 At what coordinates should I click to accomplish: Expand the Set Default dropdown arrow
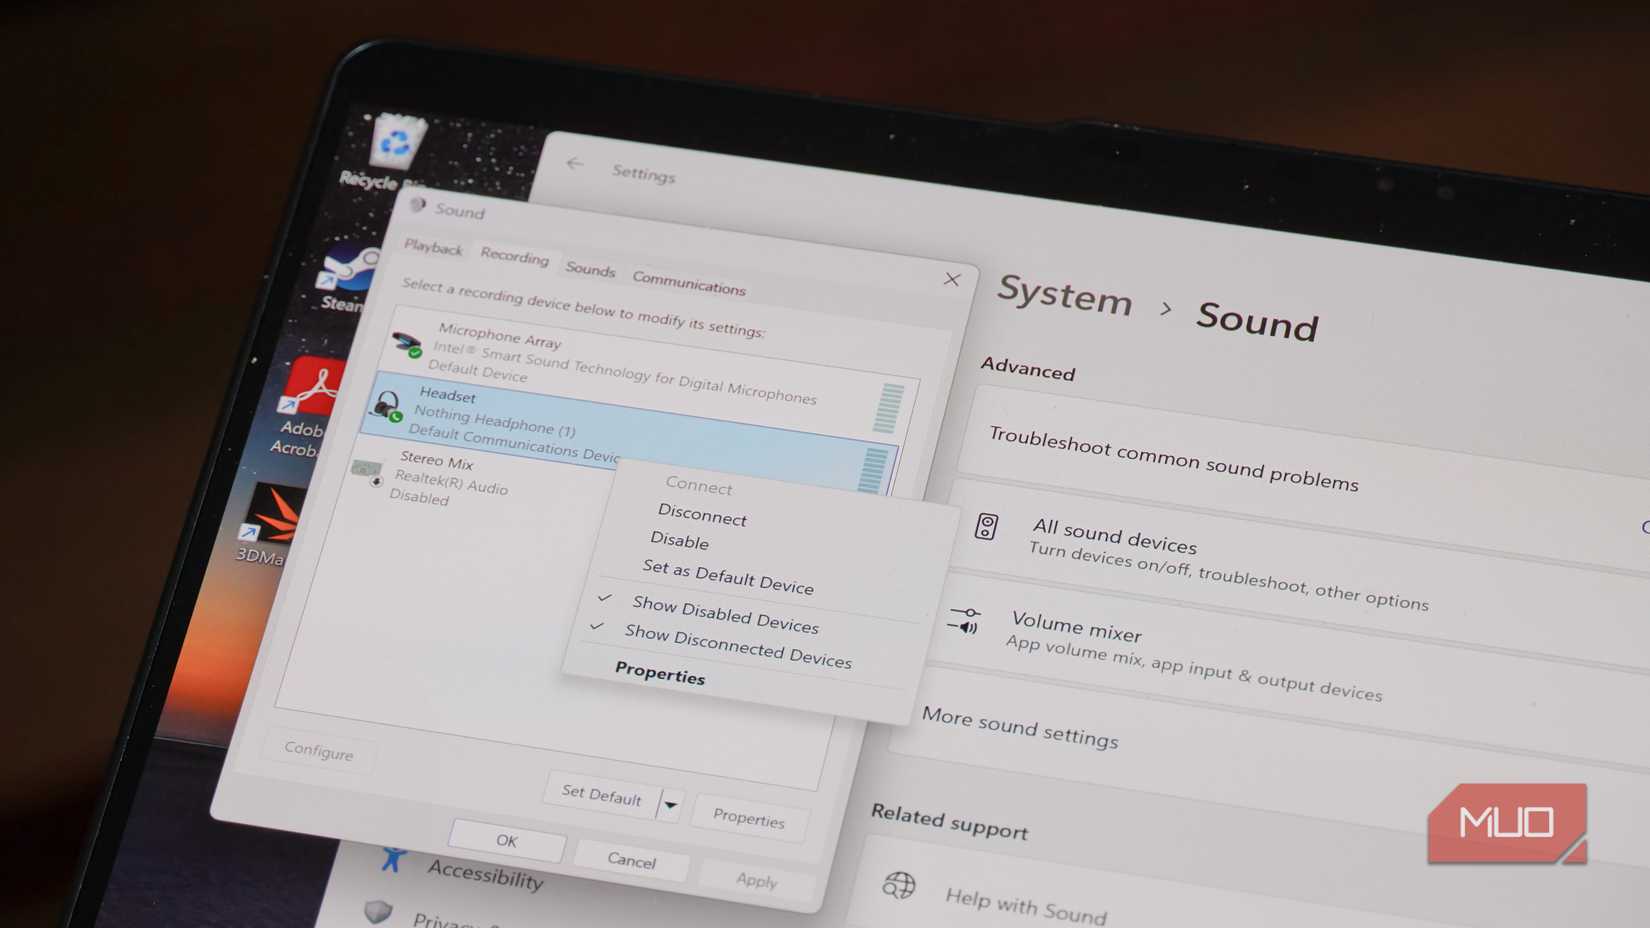click(671, 804)
